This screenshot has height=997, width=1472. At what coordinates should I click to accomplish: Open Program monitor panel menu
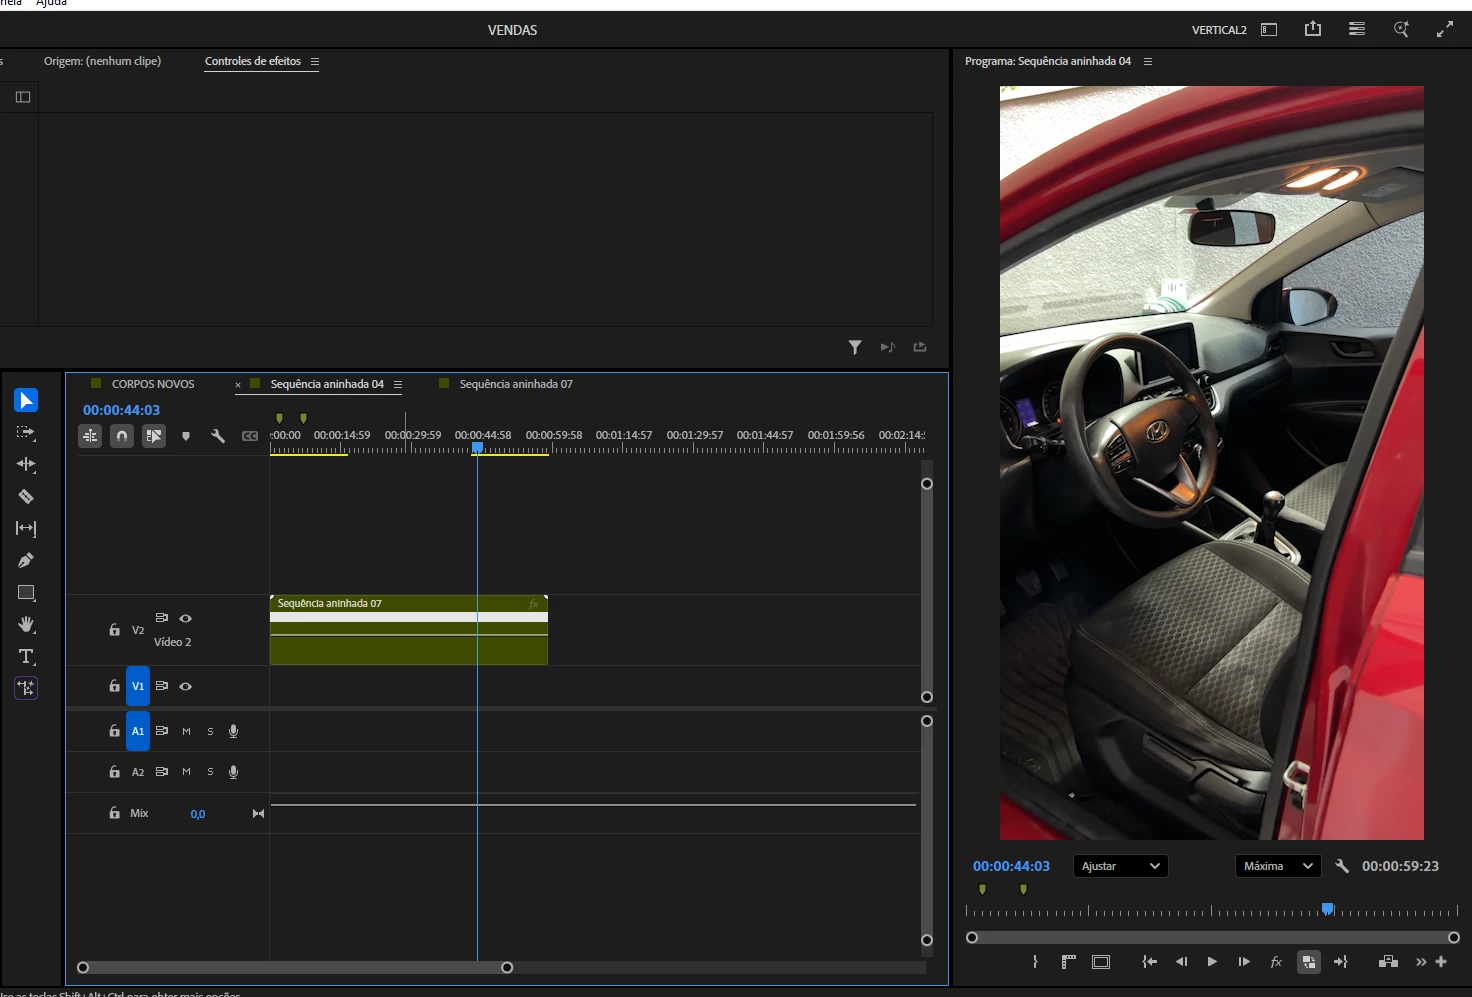[1148, 62]
